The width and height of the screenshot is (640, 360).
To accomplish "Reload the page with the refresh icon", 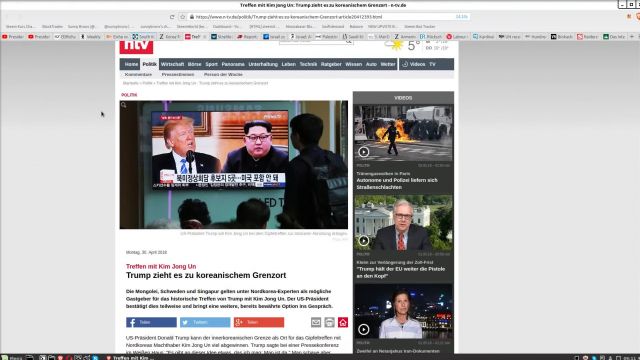I will [172, 17].
